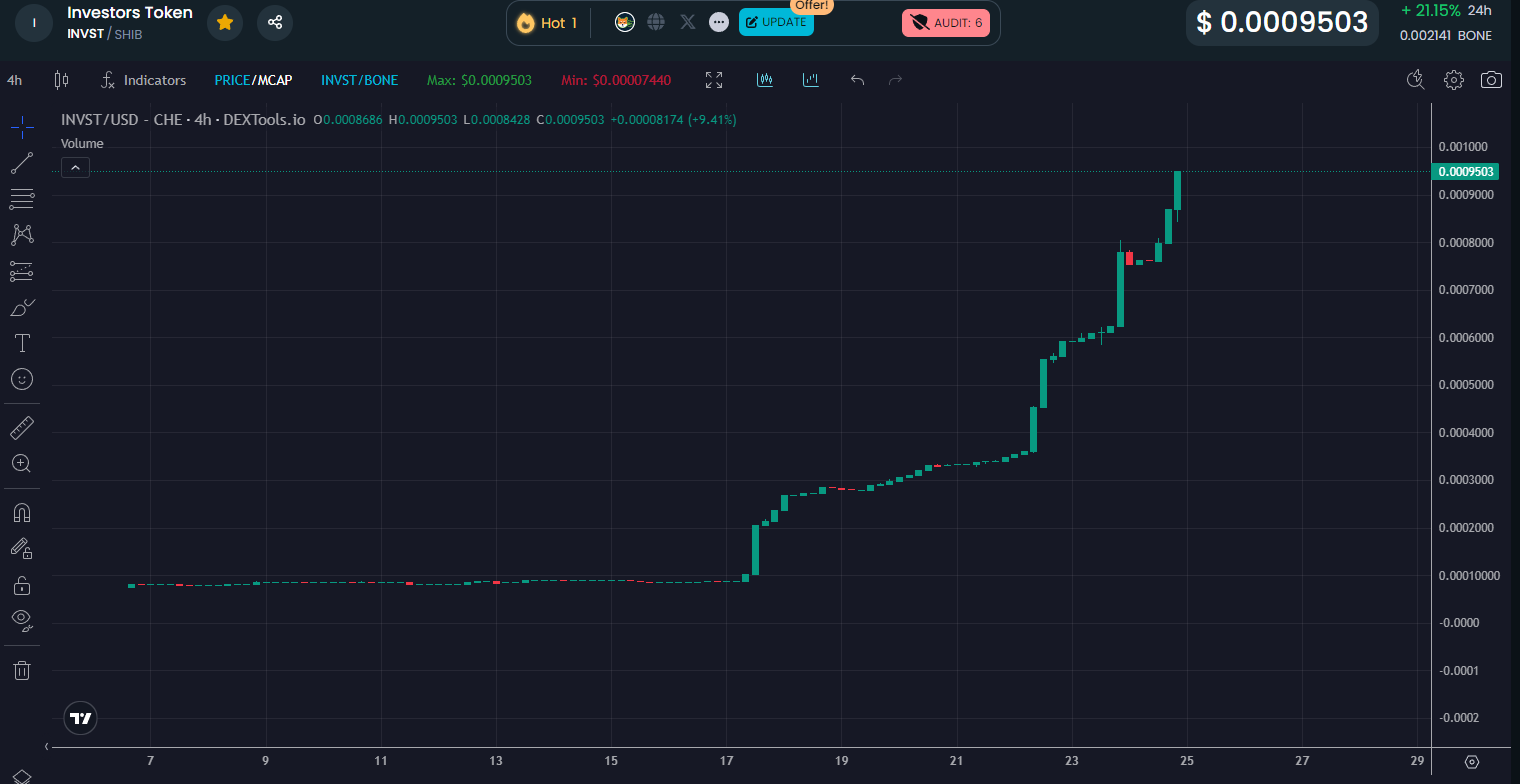Click the TradingView logo on chart

[x=80, y=718]
